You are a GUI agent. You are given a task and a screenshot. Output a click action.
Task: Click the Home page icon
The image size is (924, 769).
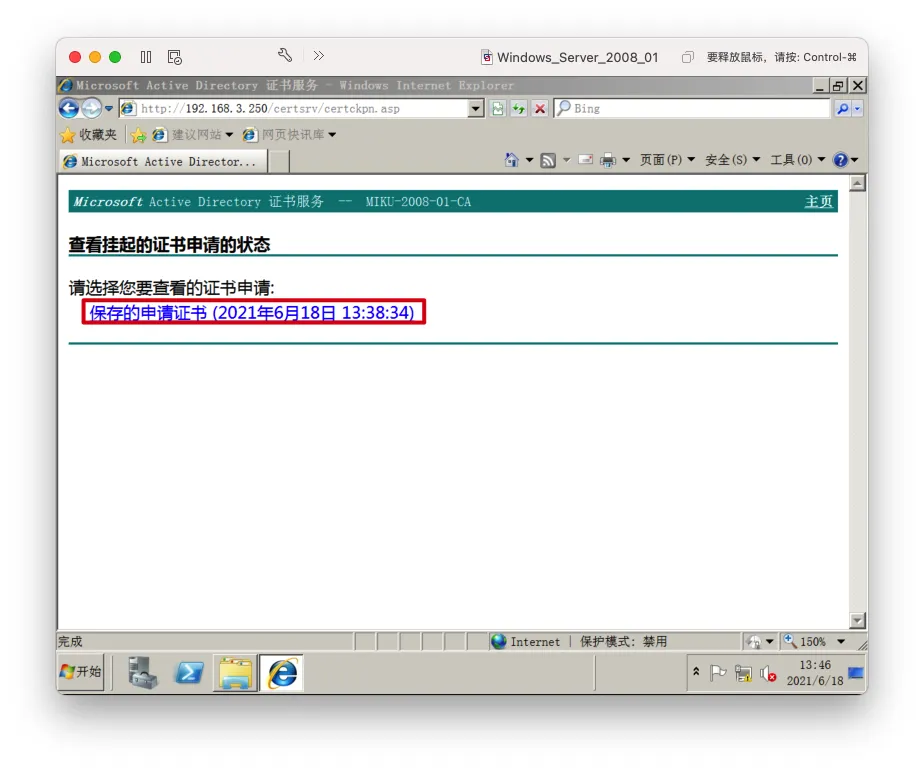point(512,160)
